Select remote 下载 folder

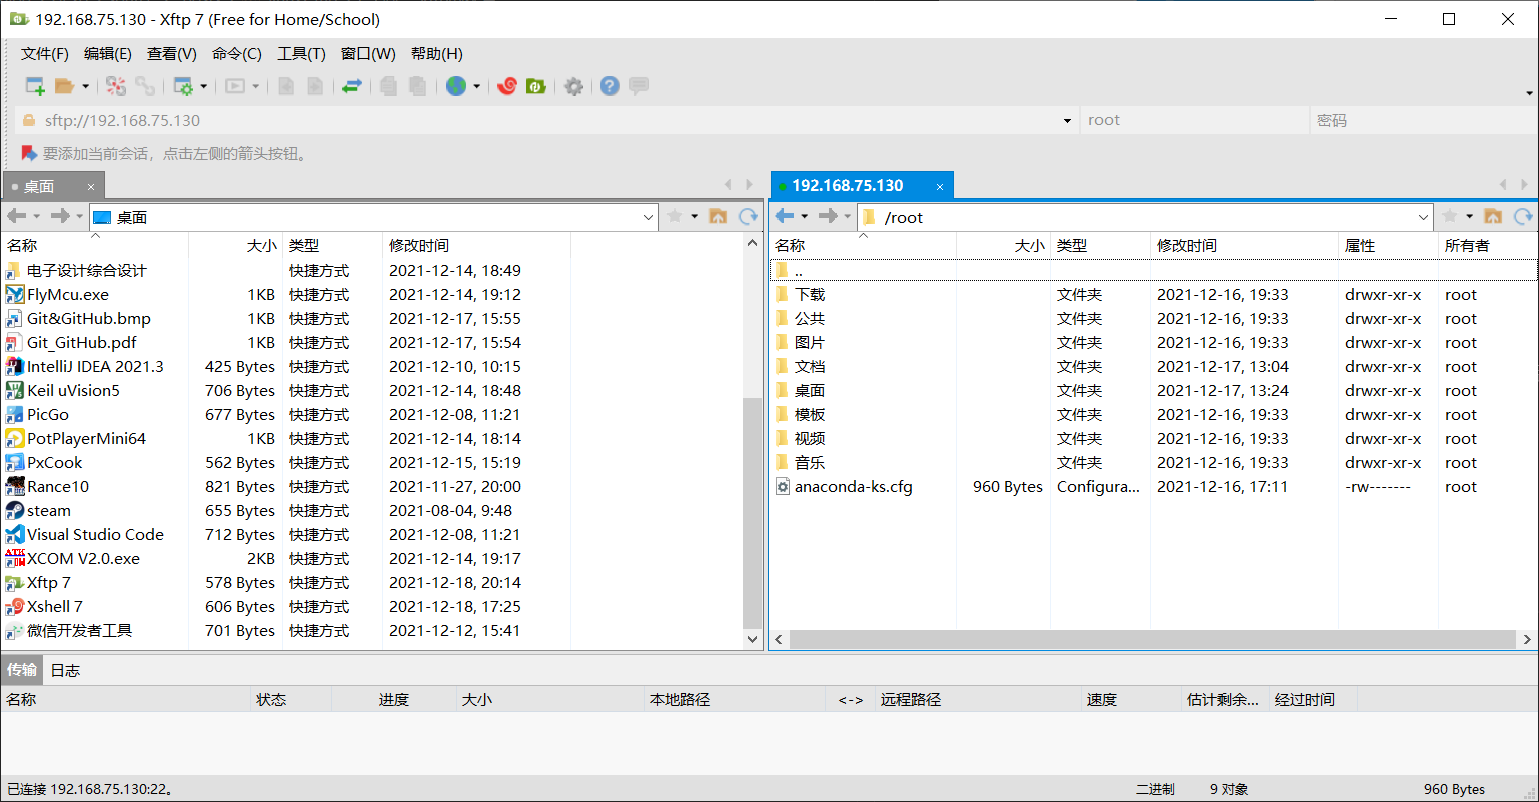tap(810, 295)
